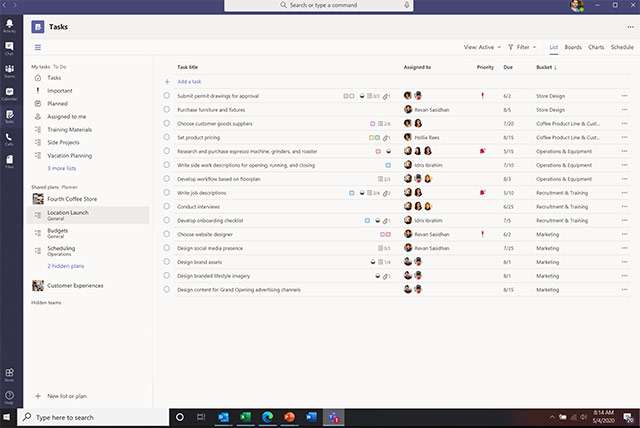640x428 pixels.
Task: Click the 'Search or type a command' box
Action: tap(322, 6)
